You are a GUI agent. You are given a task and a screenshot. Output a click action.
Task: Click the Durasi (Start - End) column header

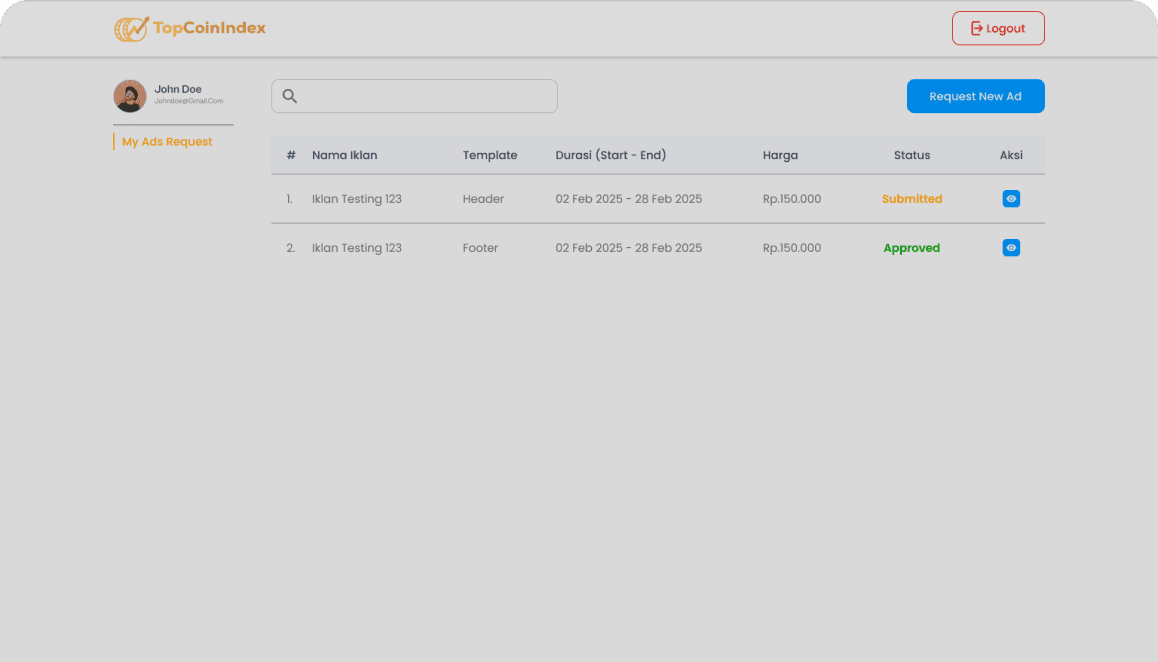point(611,155)
